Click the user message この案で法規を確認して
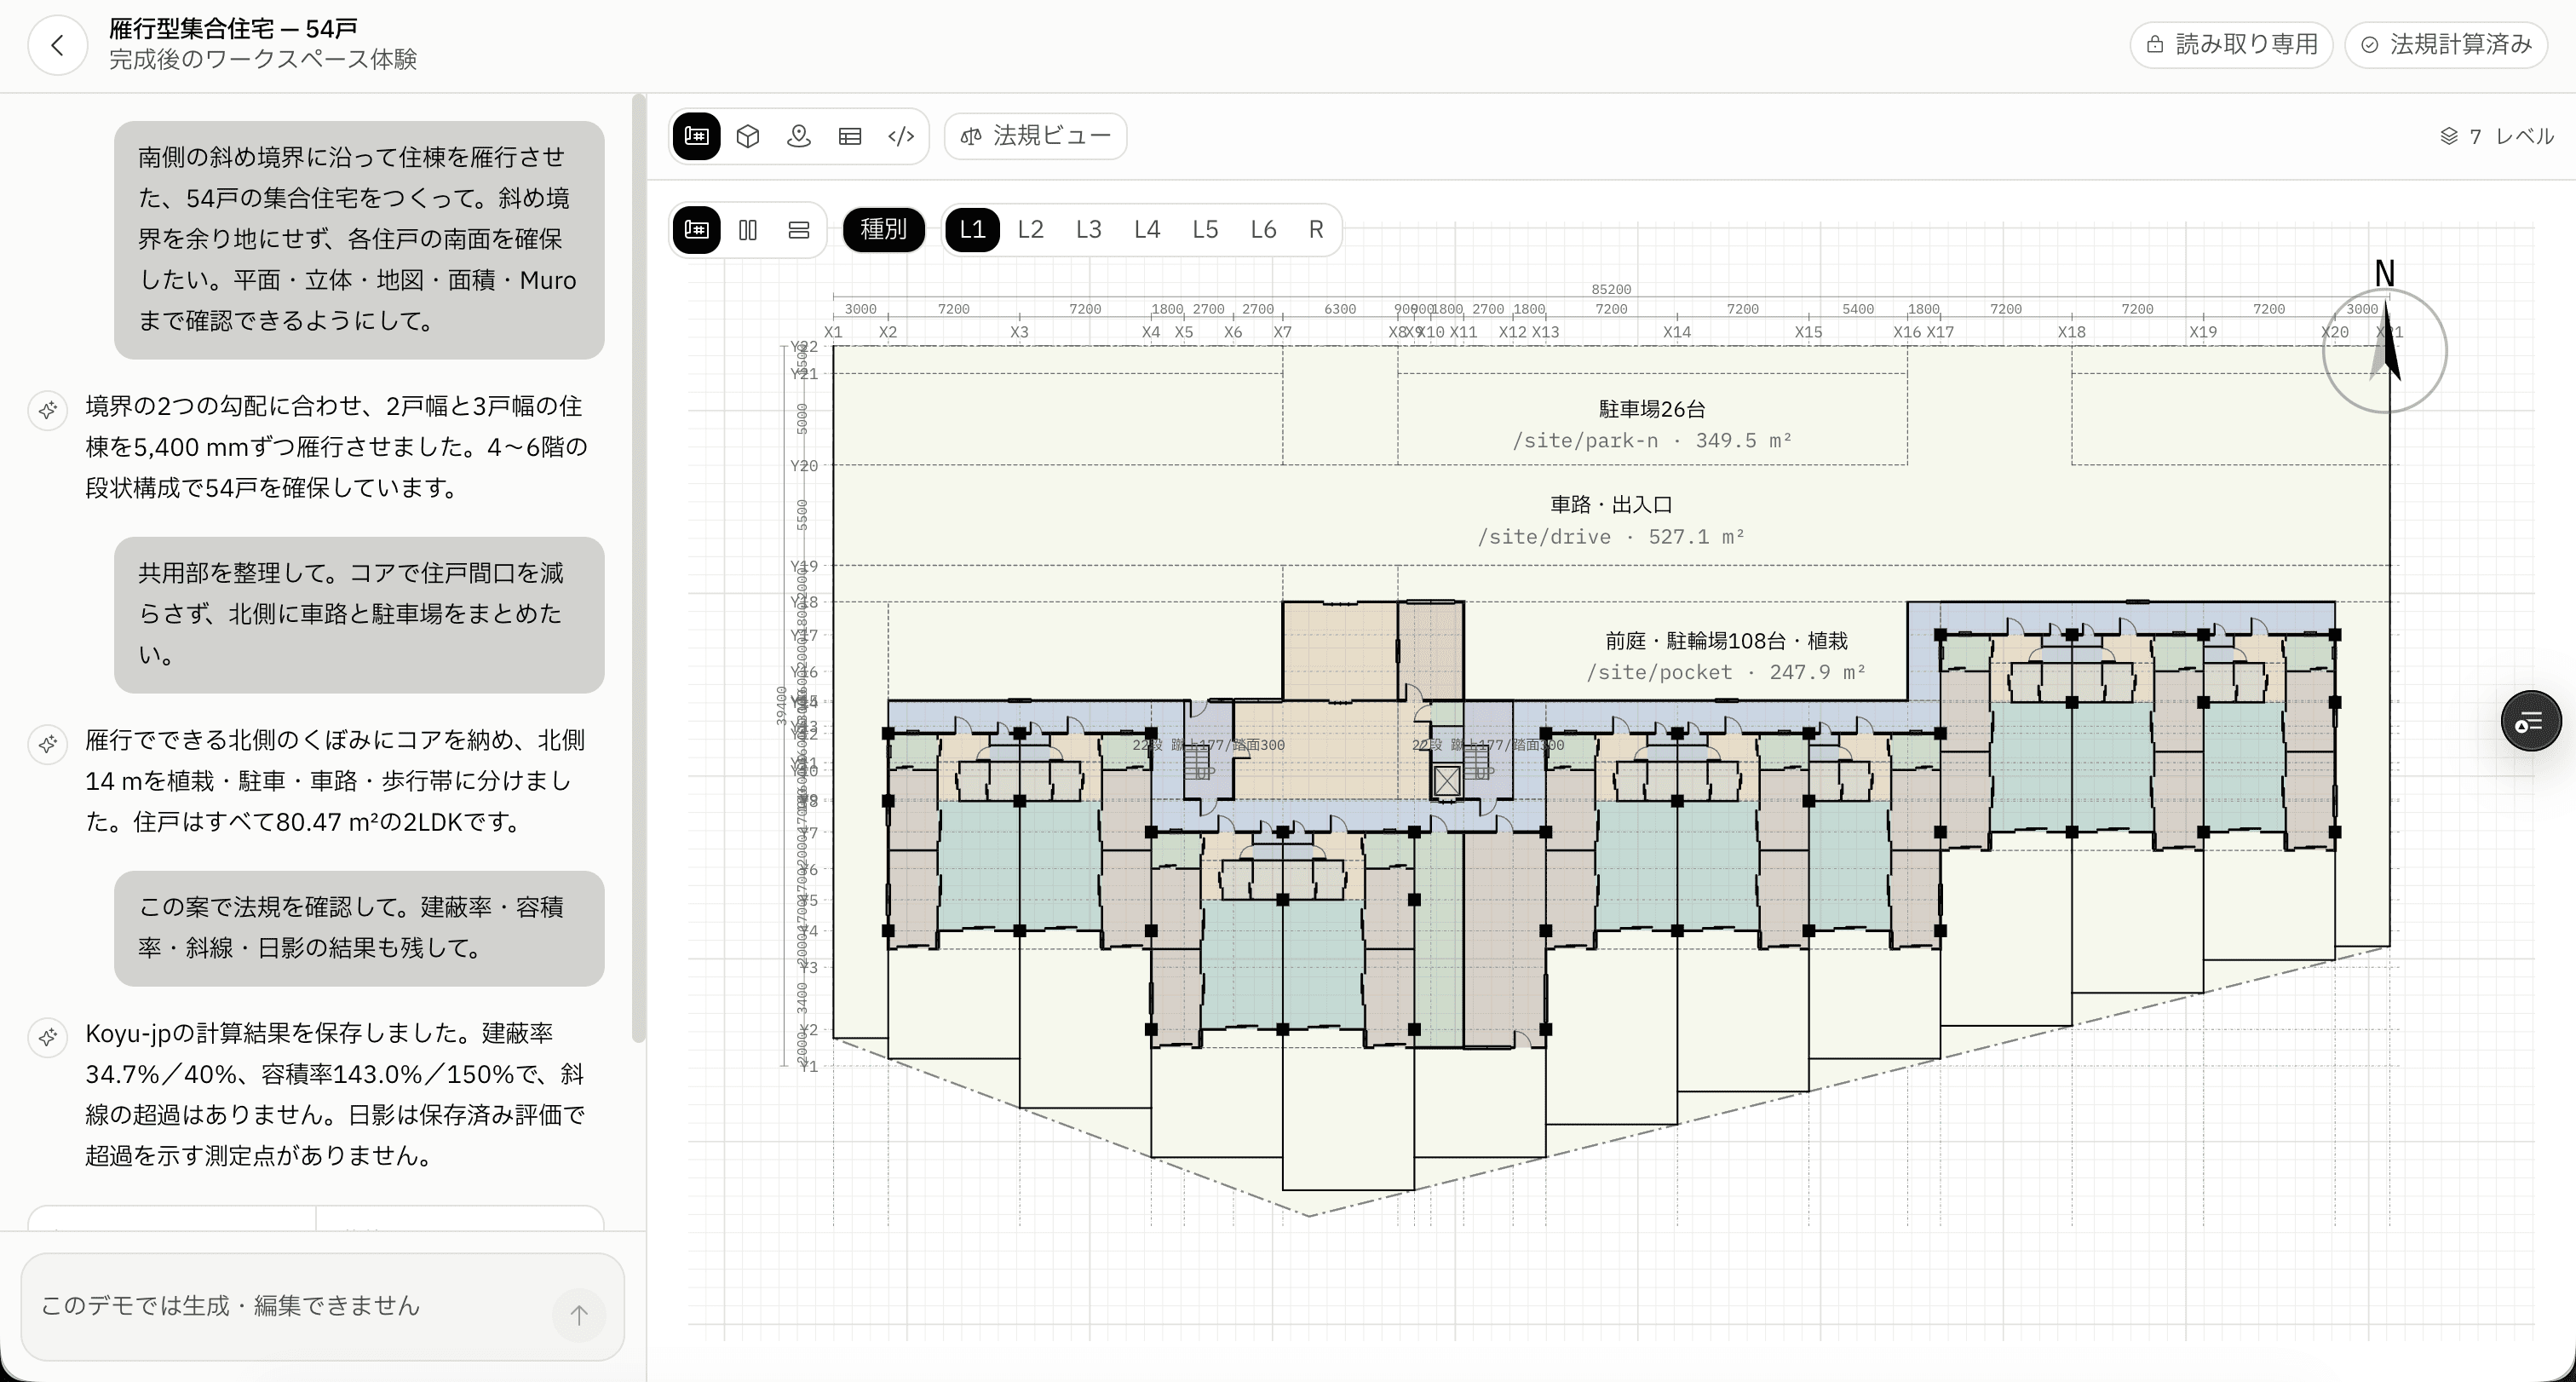2576x1382 pixels. [x=359, y=928]
